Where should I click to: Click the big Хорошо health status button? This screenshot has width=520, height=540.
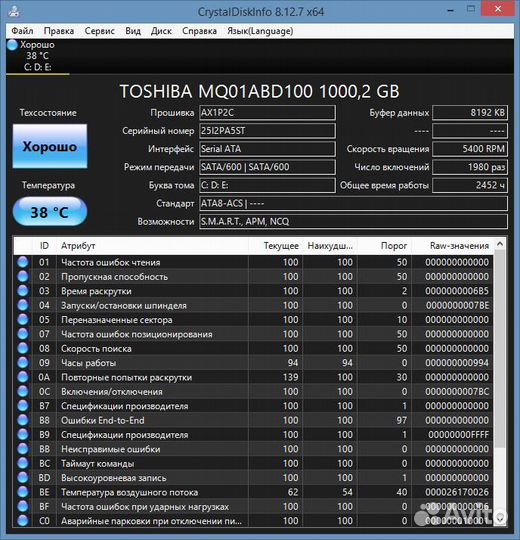[x=50, y=146]
